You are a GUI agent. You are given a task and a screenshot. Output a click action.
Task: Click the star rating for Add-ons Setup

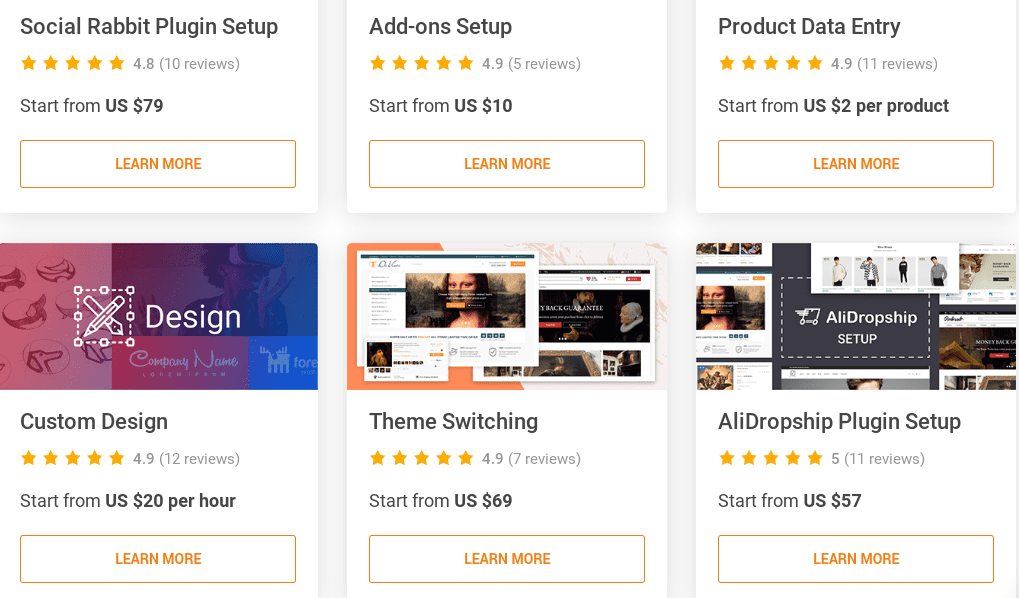pos(422,63)
